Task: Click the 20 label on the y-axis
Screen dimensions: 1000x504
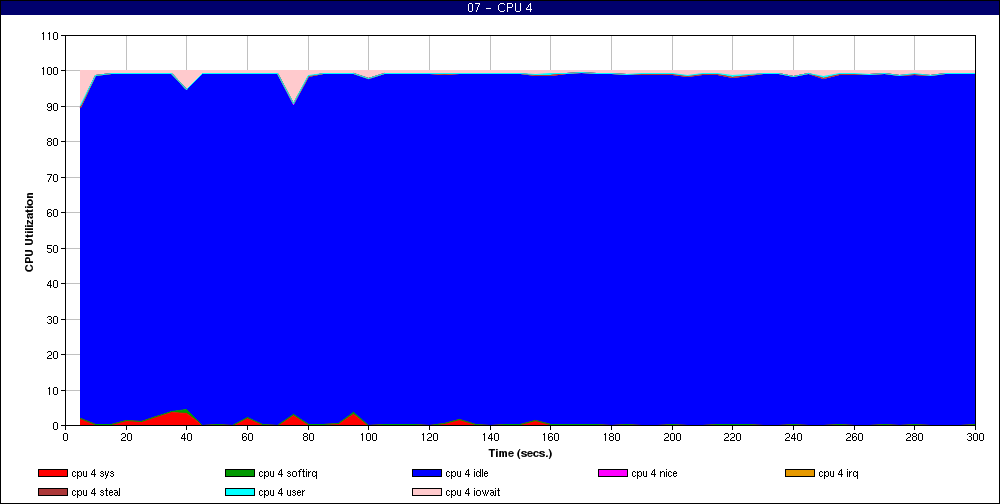Action: 52,355
